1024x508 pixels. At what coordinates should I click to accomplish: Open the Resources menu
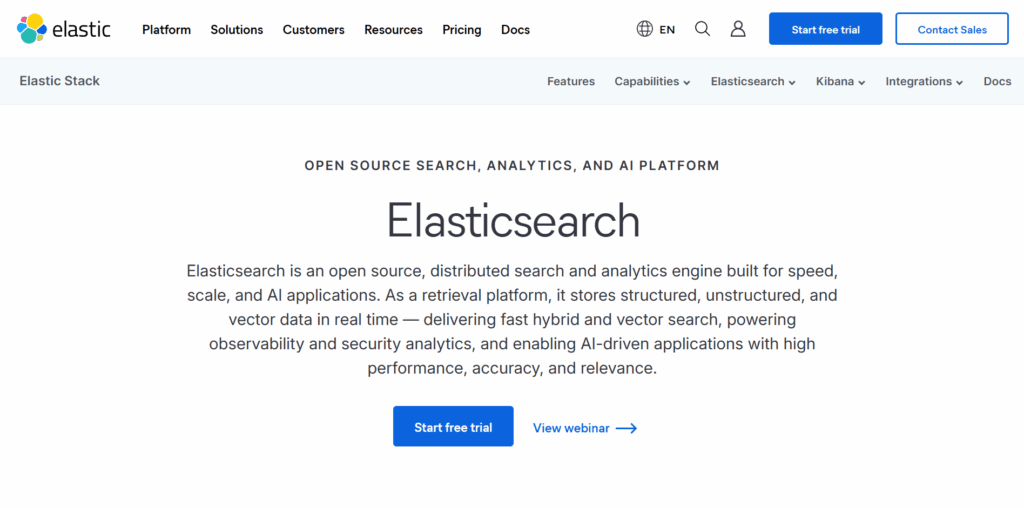393,29
